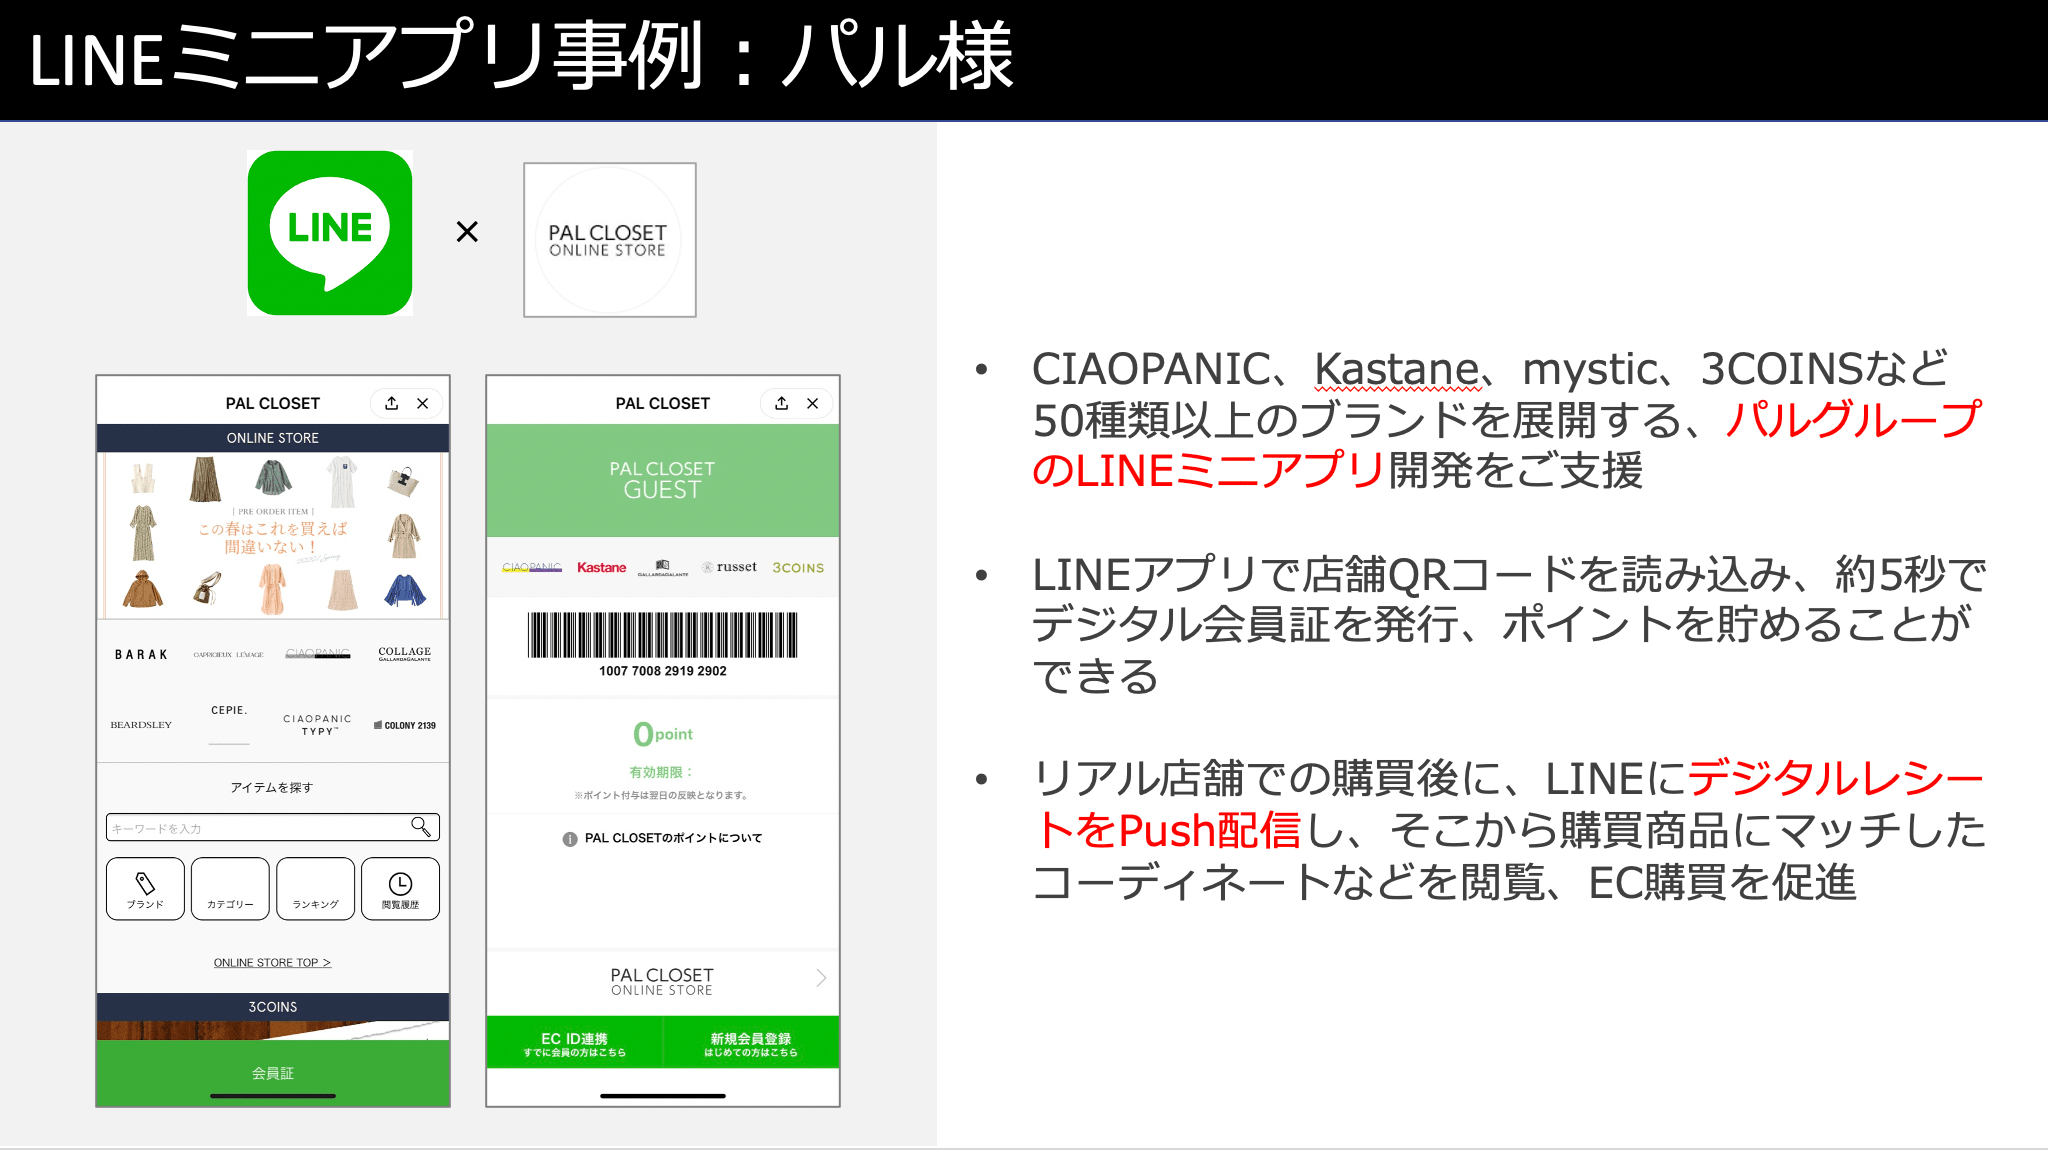Tap the 会員証 toggle bar at the bottom
The width and height of the screenshot is (2048, 1150).
(272, 1072)
